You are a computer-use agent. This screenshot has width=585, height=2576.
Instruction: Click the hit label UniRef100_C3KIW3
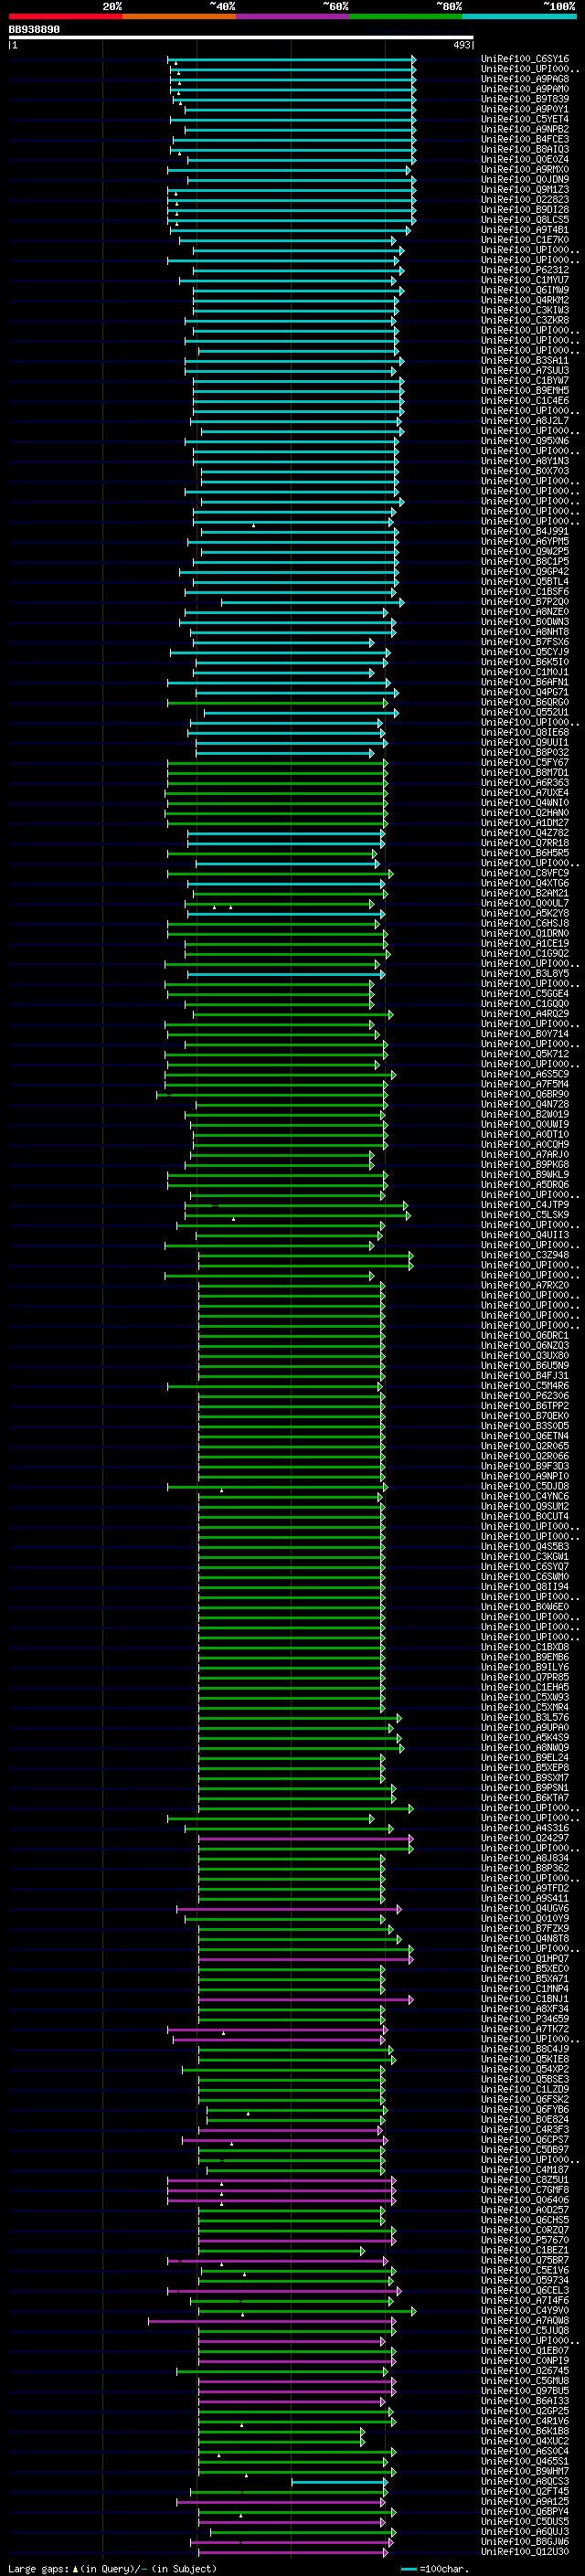(525, 310)
